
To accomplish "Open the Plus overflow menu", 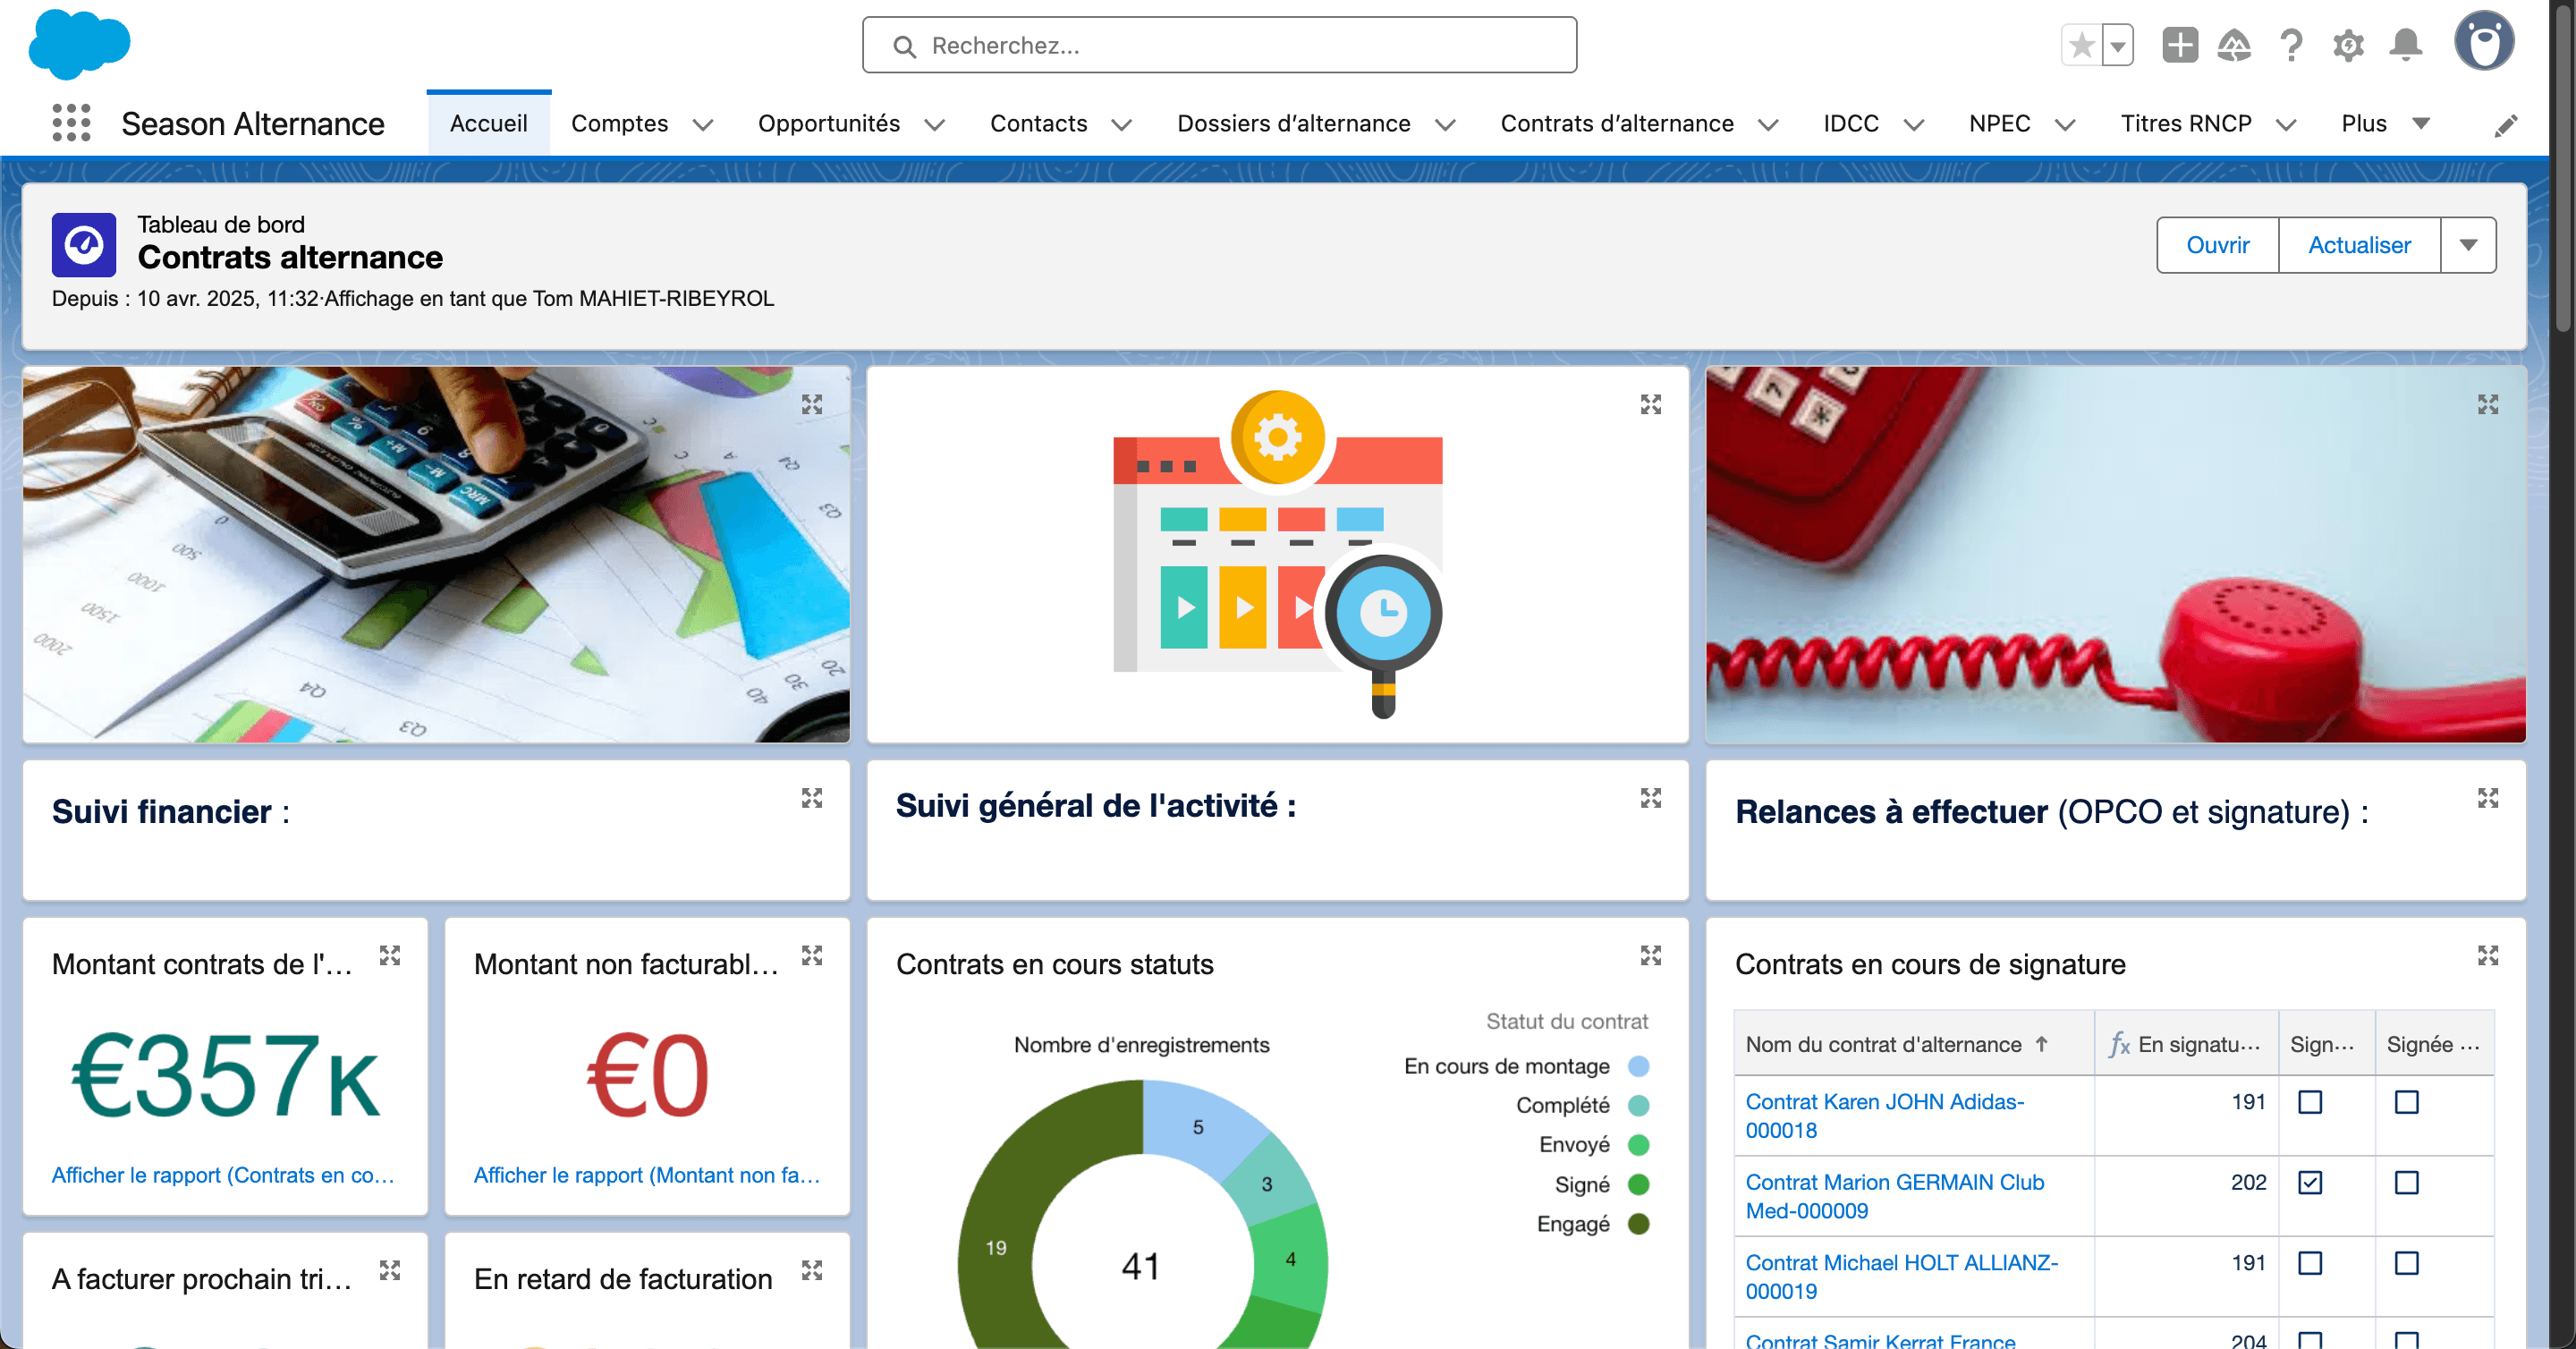I will click(x=2386, y=123).
